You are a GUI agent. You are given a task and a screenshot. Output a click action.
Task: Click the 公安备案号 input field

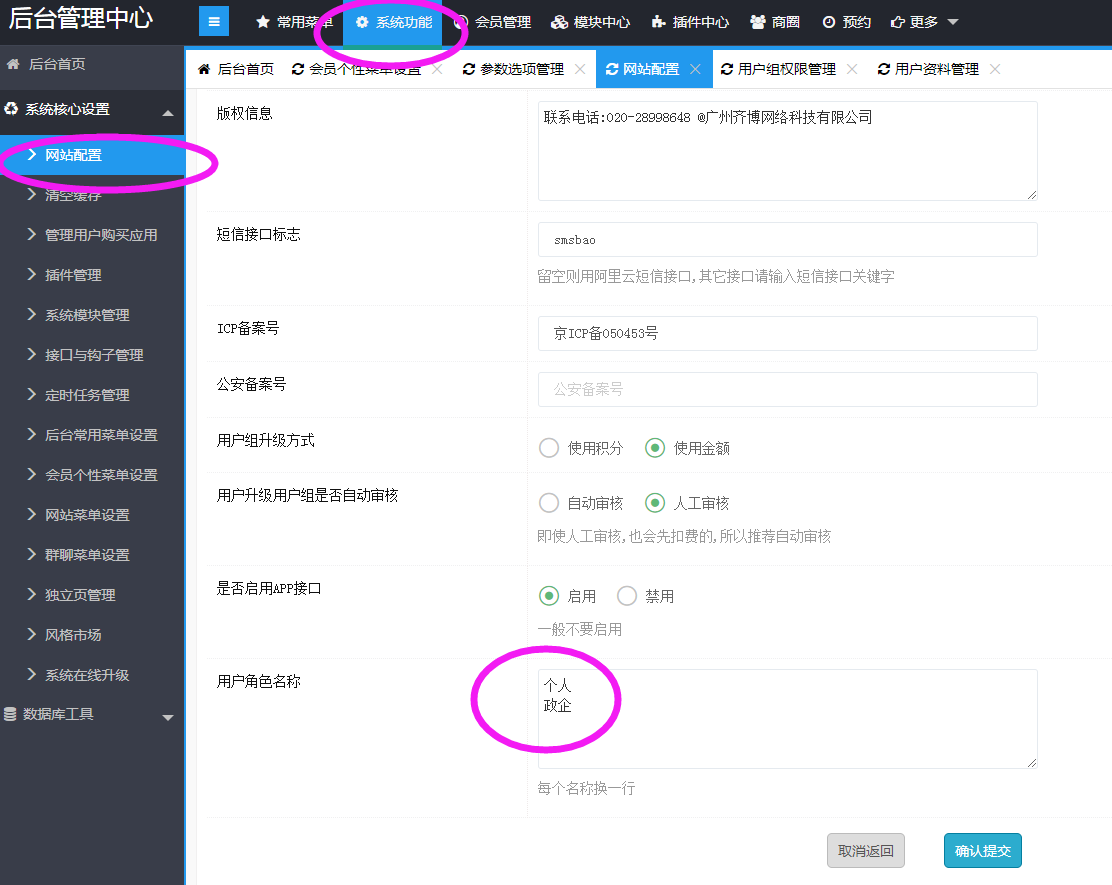coord(787,389)
